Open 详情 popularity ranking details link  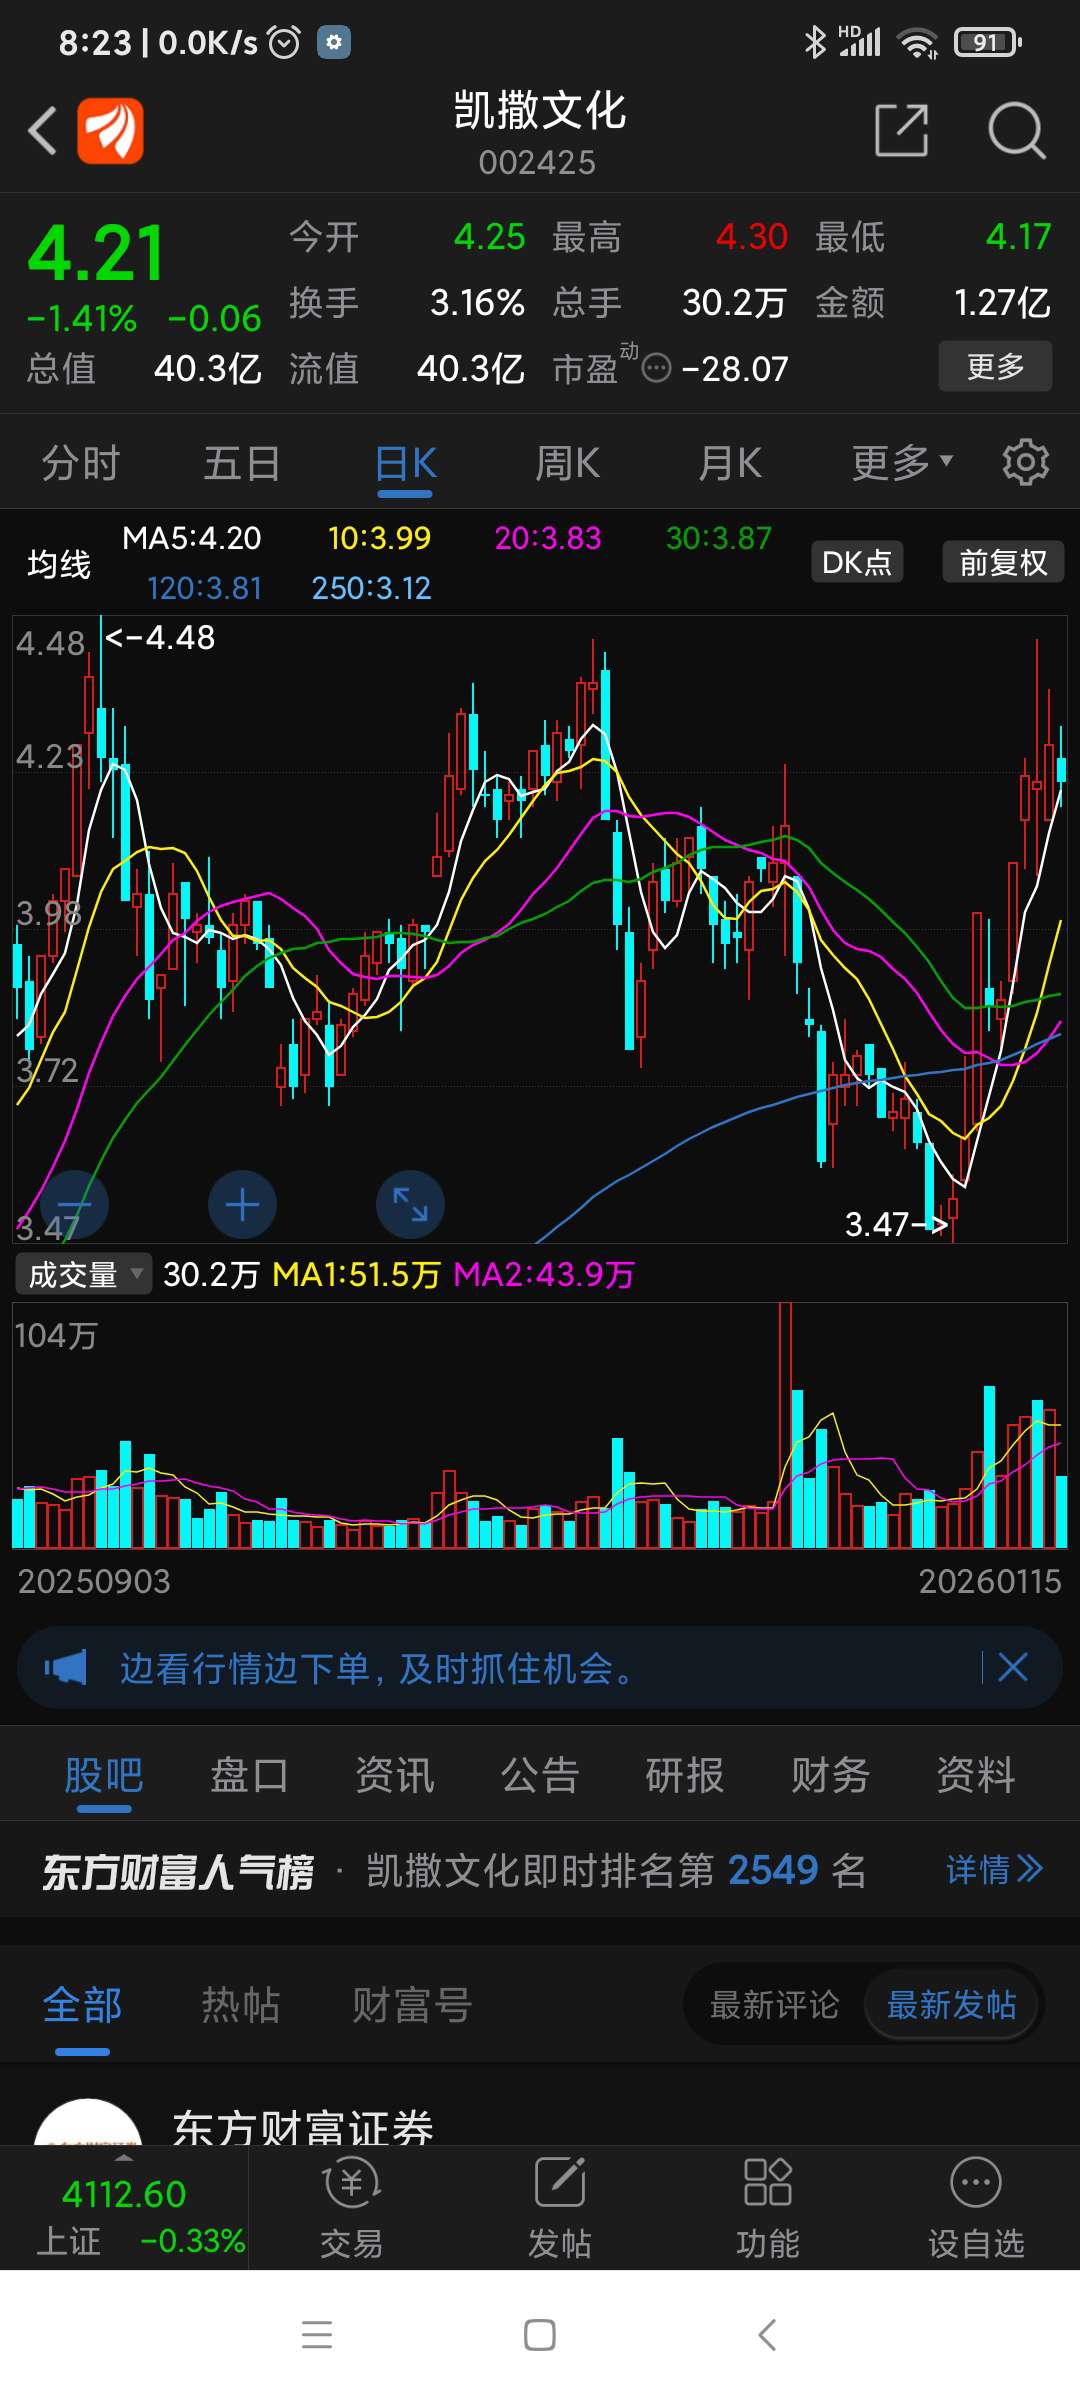(995, 1869)
